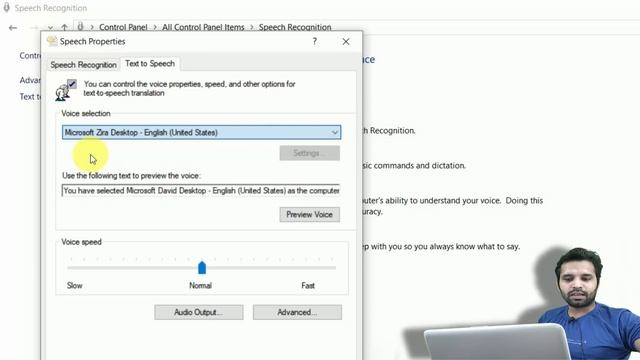Click All Control Panel Items breadcrumb
Screen dimensions: 640x360
pos(203,27)
